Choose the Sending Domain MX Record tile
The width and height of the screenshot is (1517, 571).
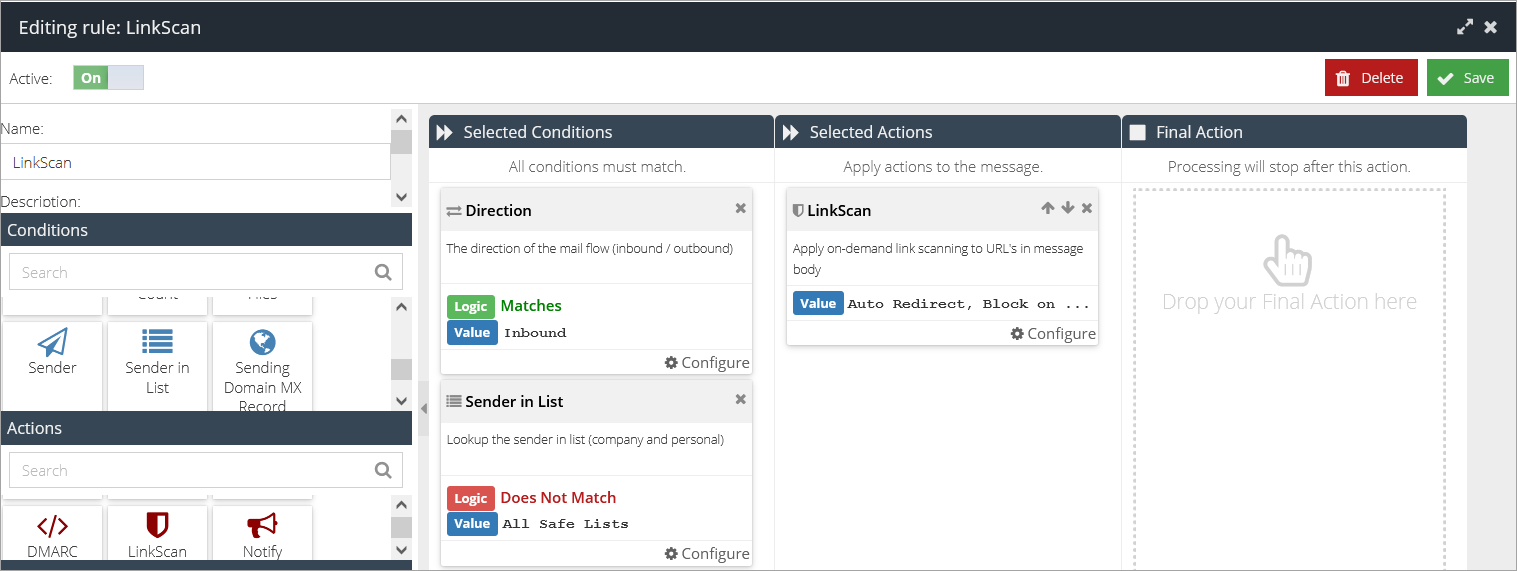[x=262, y=366]
